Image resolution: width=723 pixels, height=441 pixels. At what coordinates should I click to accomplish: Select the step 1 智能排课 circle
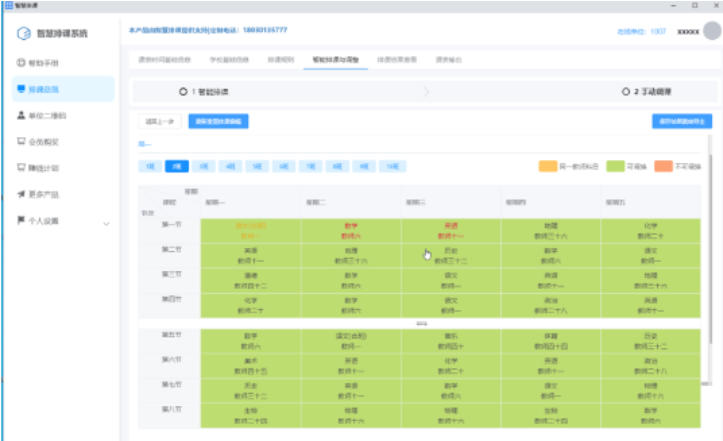click(x=182, y=92)
